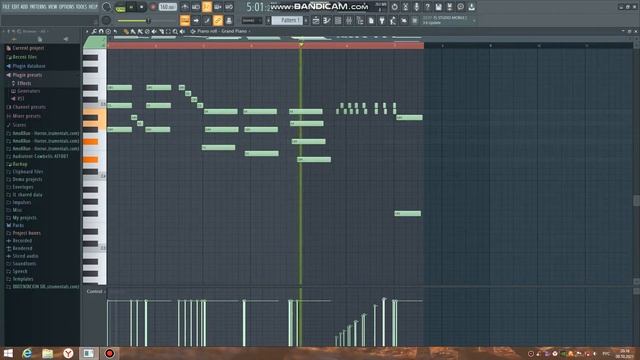Open the Pattern 1 selector dropdown

click(287, 20)
